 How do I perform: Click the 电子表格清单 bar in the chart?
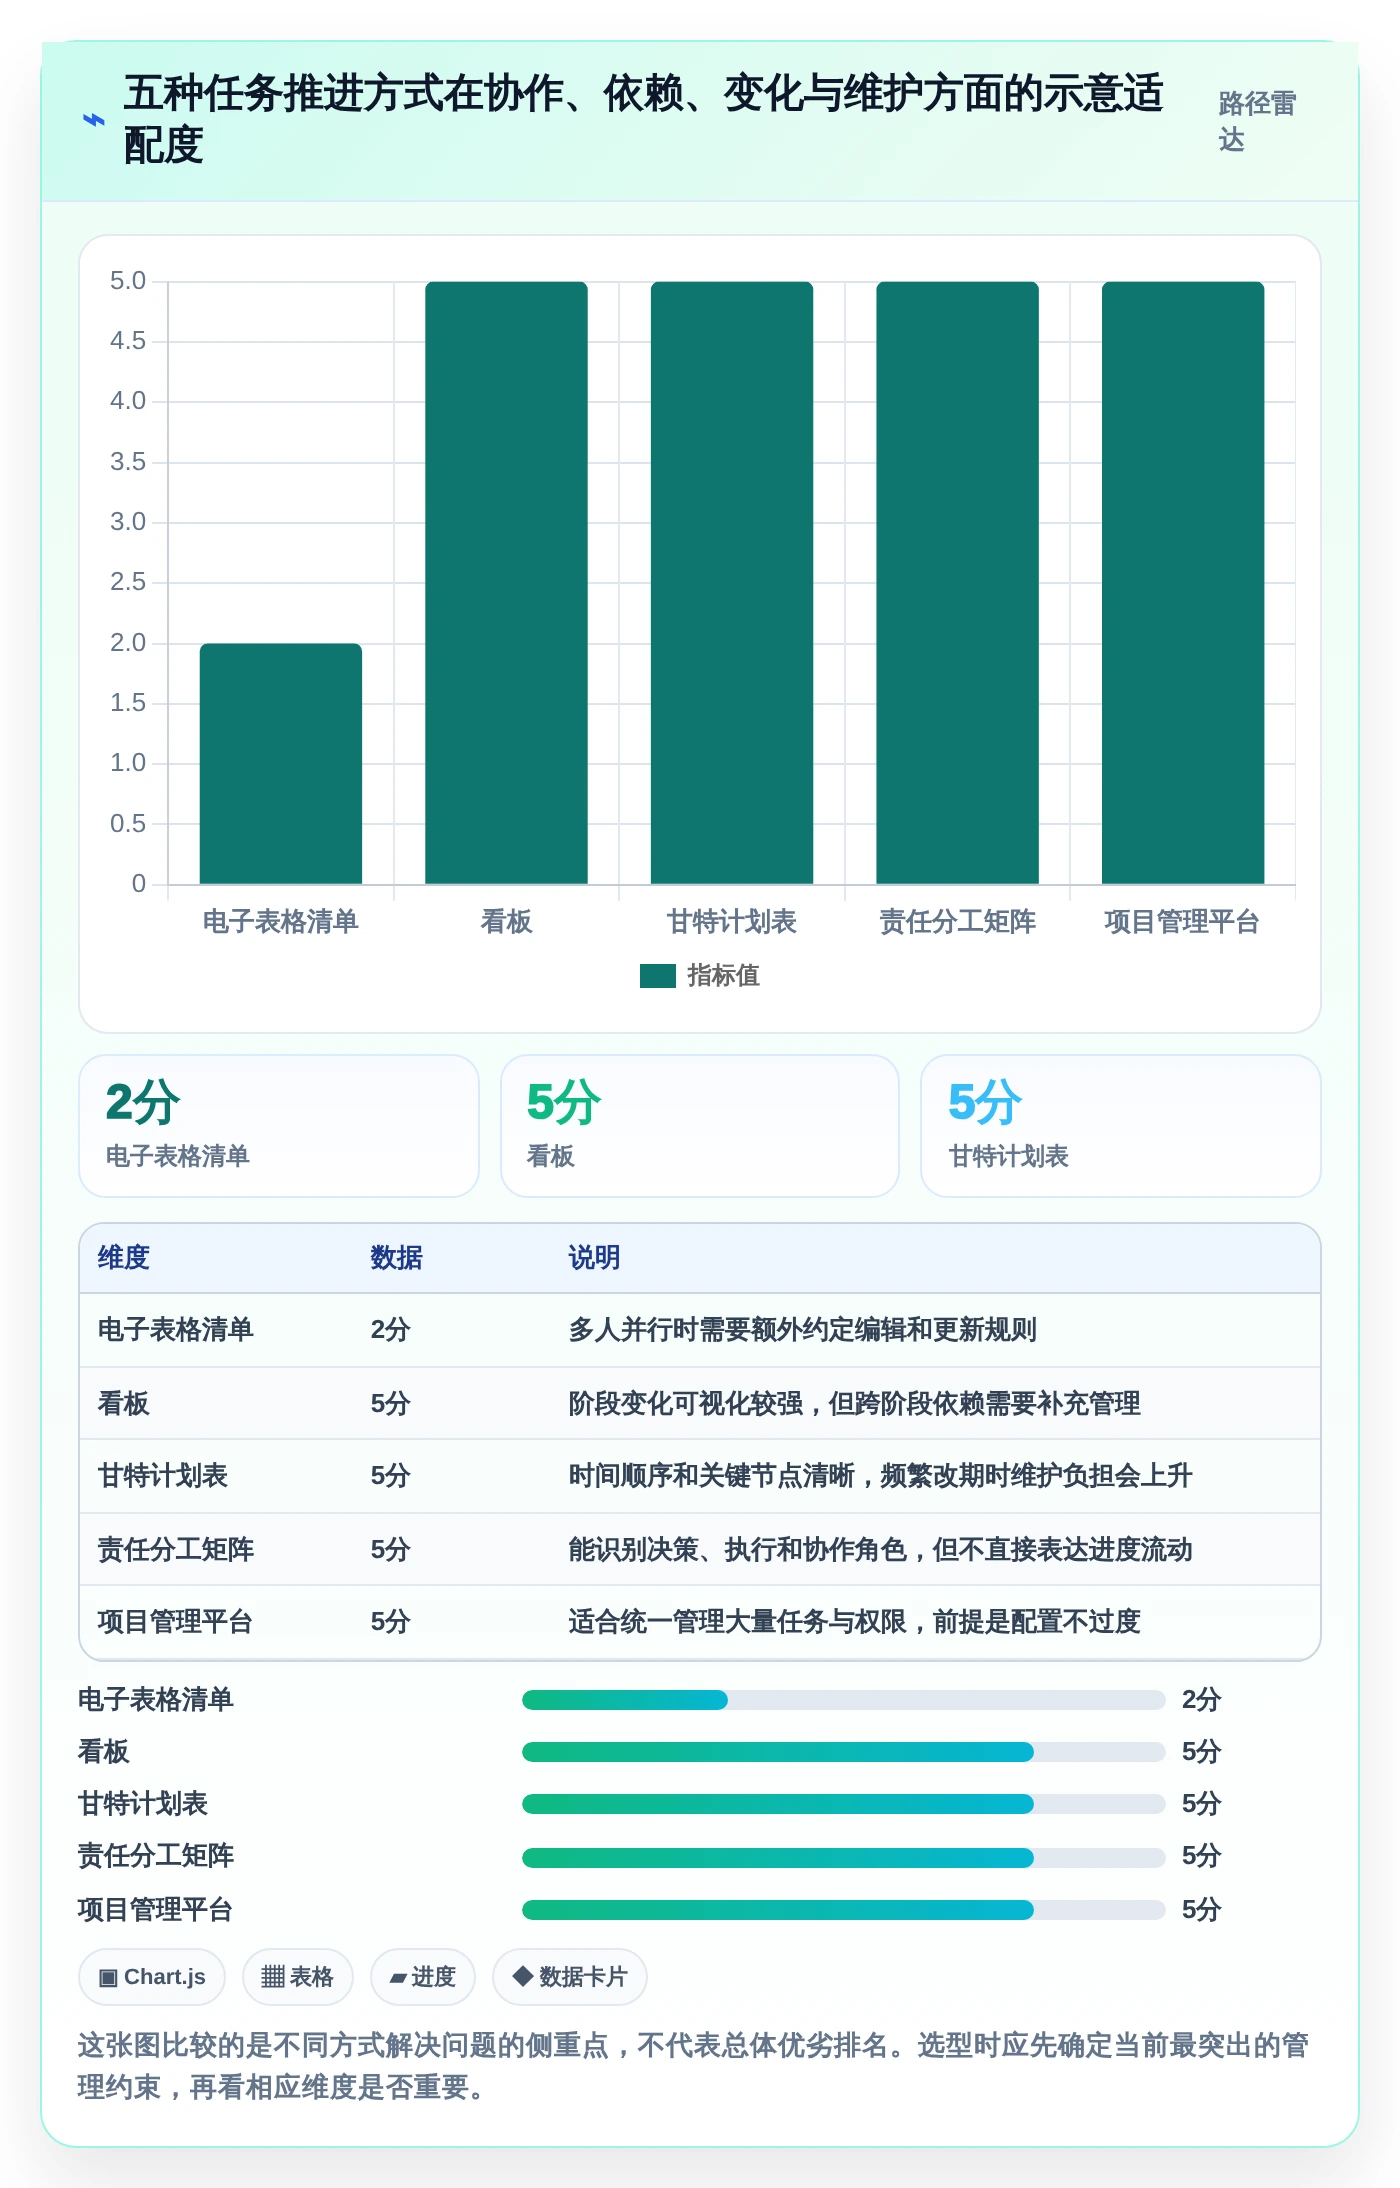tap(281, 764)
